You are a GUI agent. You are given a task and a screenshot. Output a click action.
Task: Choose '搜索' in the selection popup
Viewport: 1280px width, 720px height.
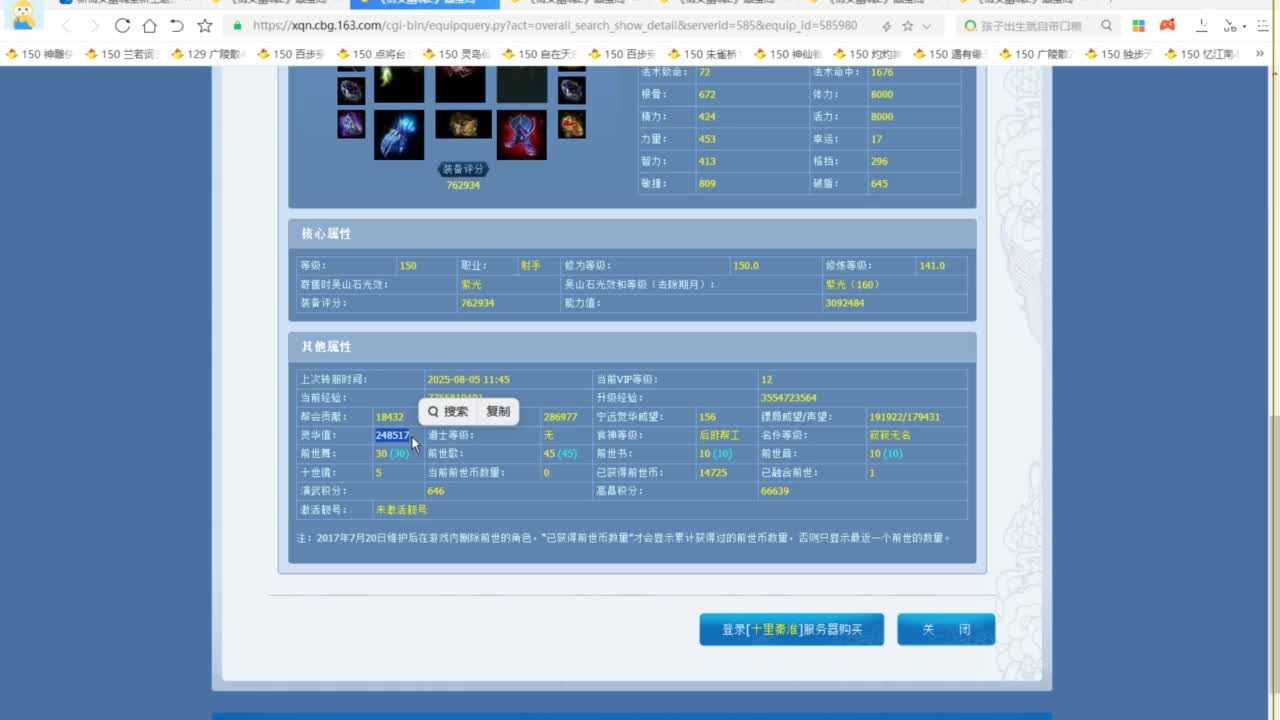(x=448, y=411)
